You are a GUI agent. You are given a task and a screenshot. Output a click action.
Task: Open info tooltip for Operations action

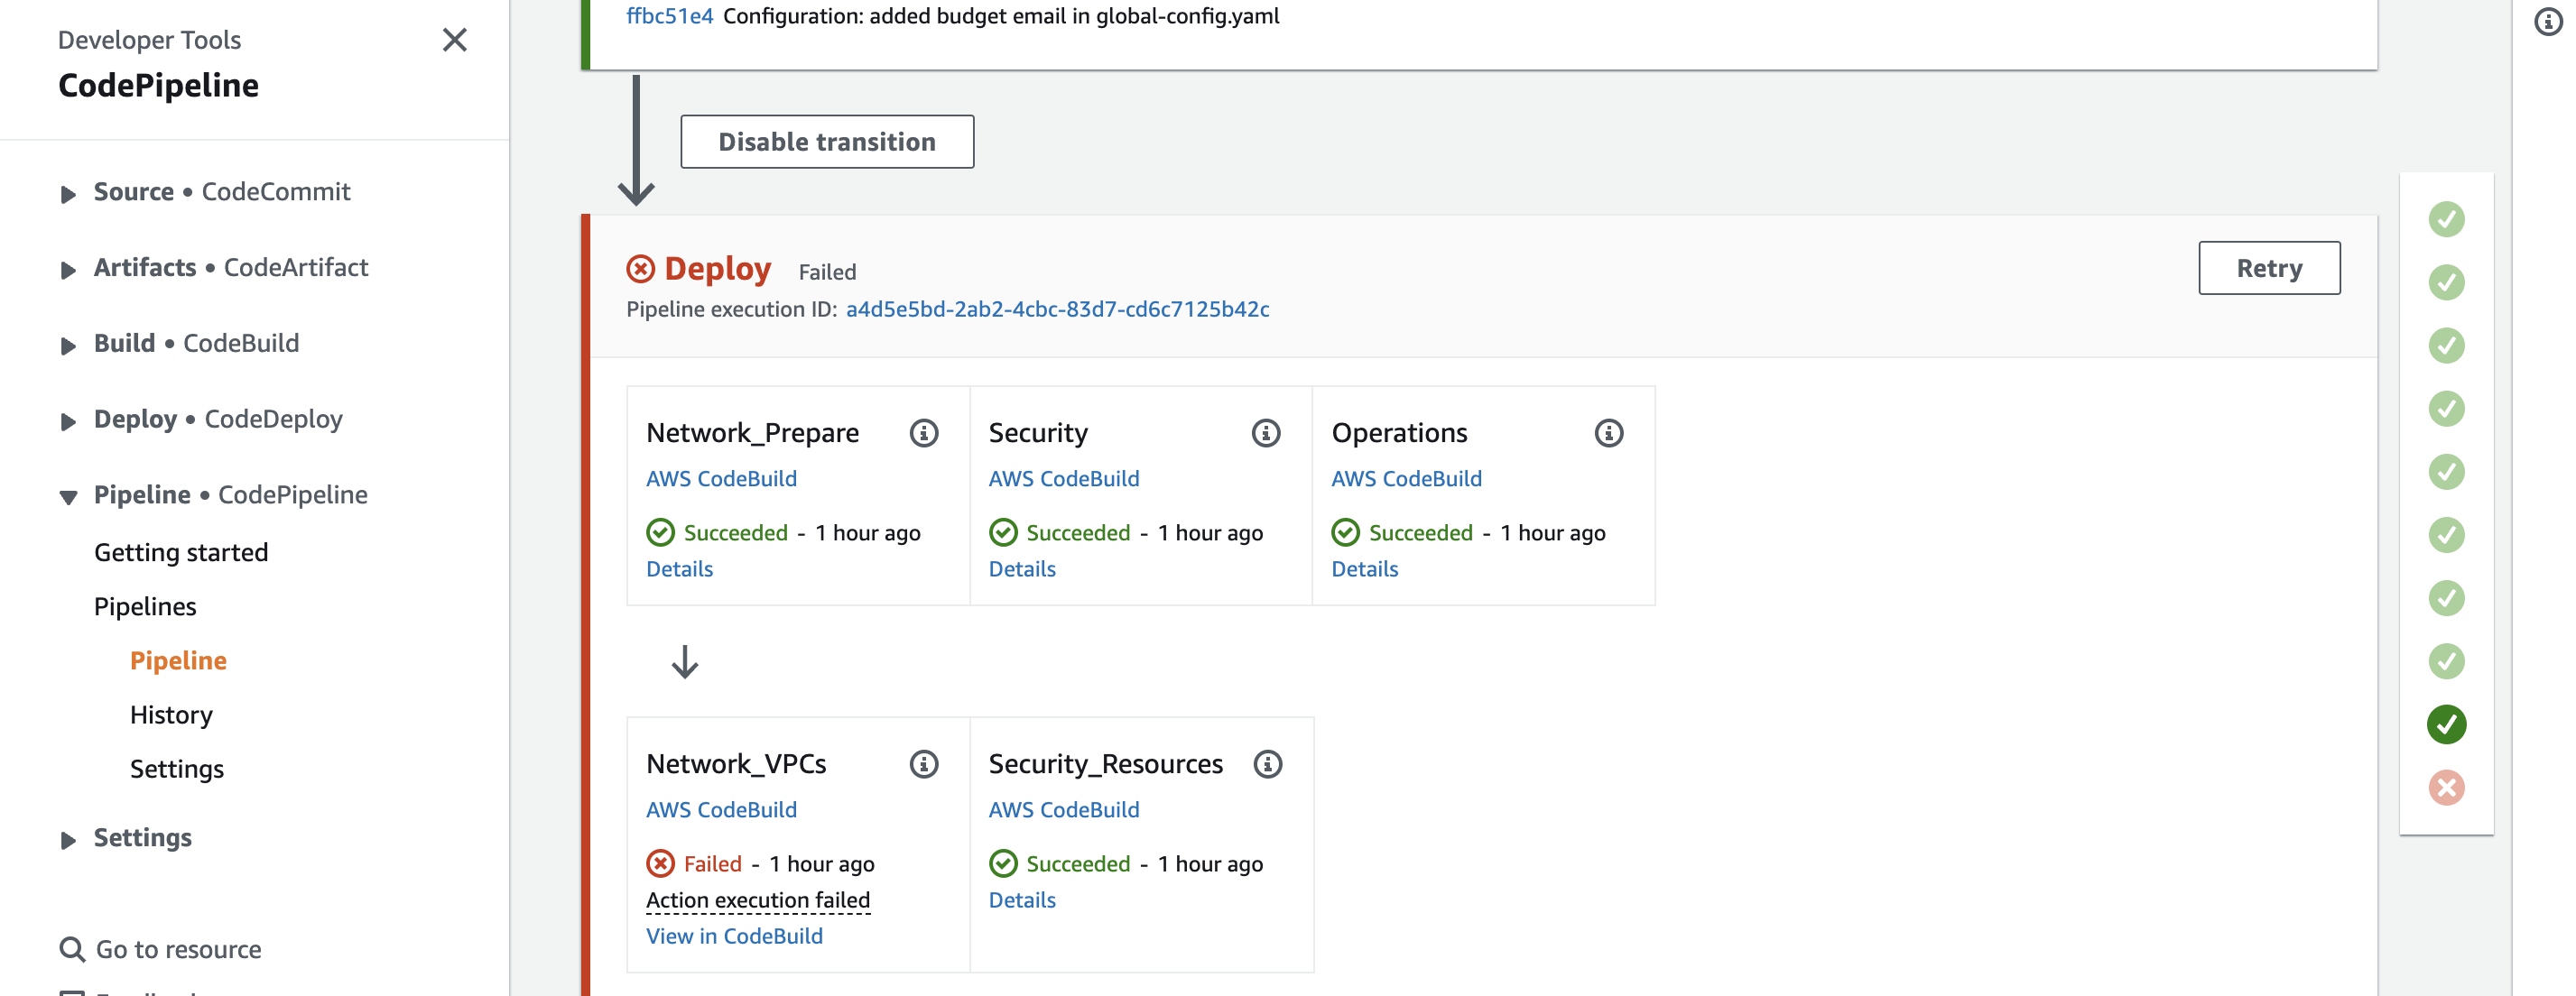[x=1608, y=432]
